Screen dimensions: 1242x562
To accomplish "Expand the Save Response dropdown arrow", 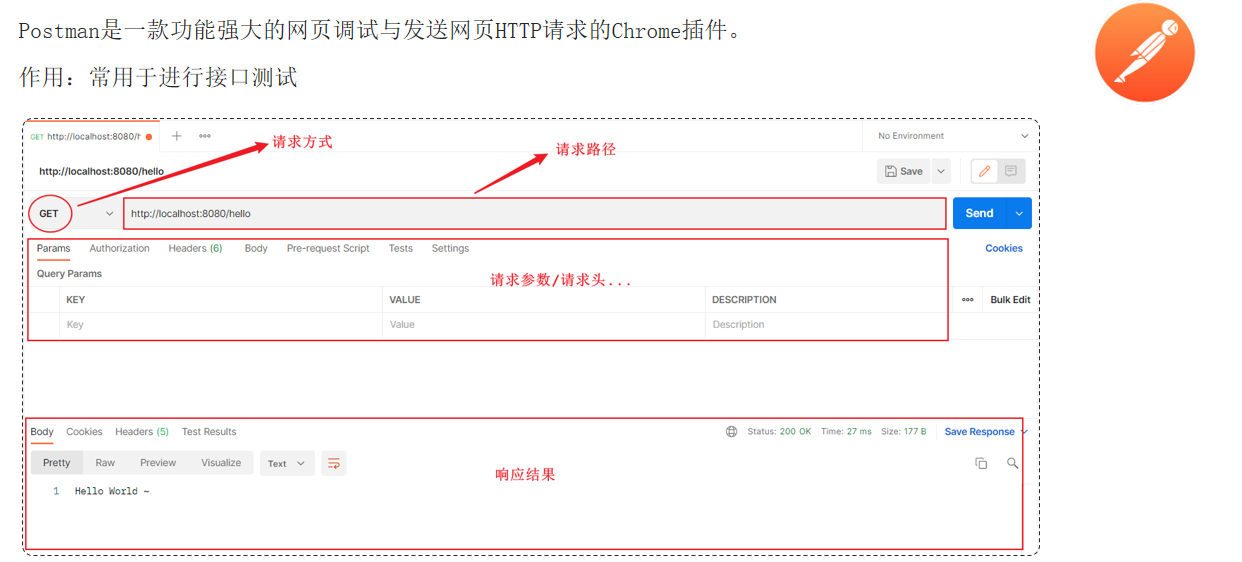I will click(1024, 432).
